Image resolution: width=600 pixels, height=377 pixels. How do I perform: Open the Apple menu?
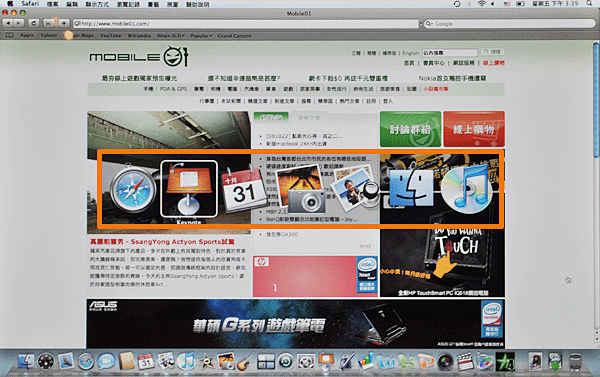[x=10, y=3]
